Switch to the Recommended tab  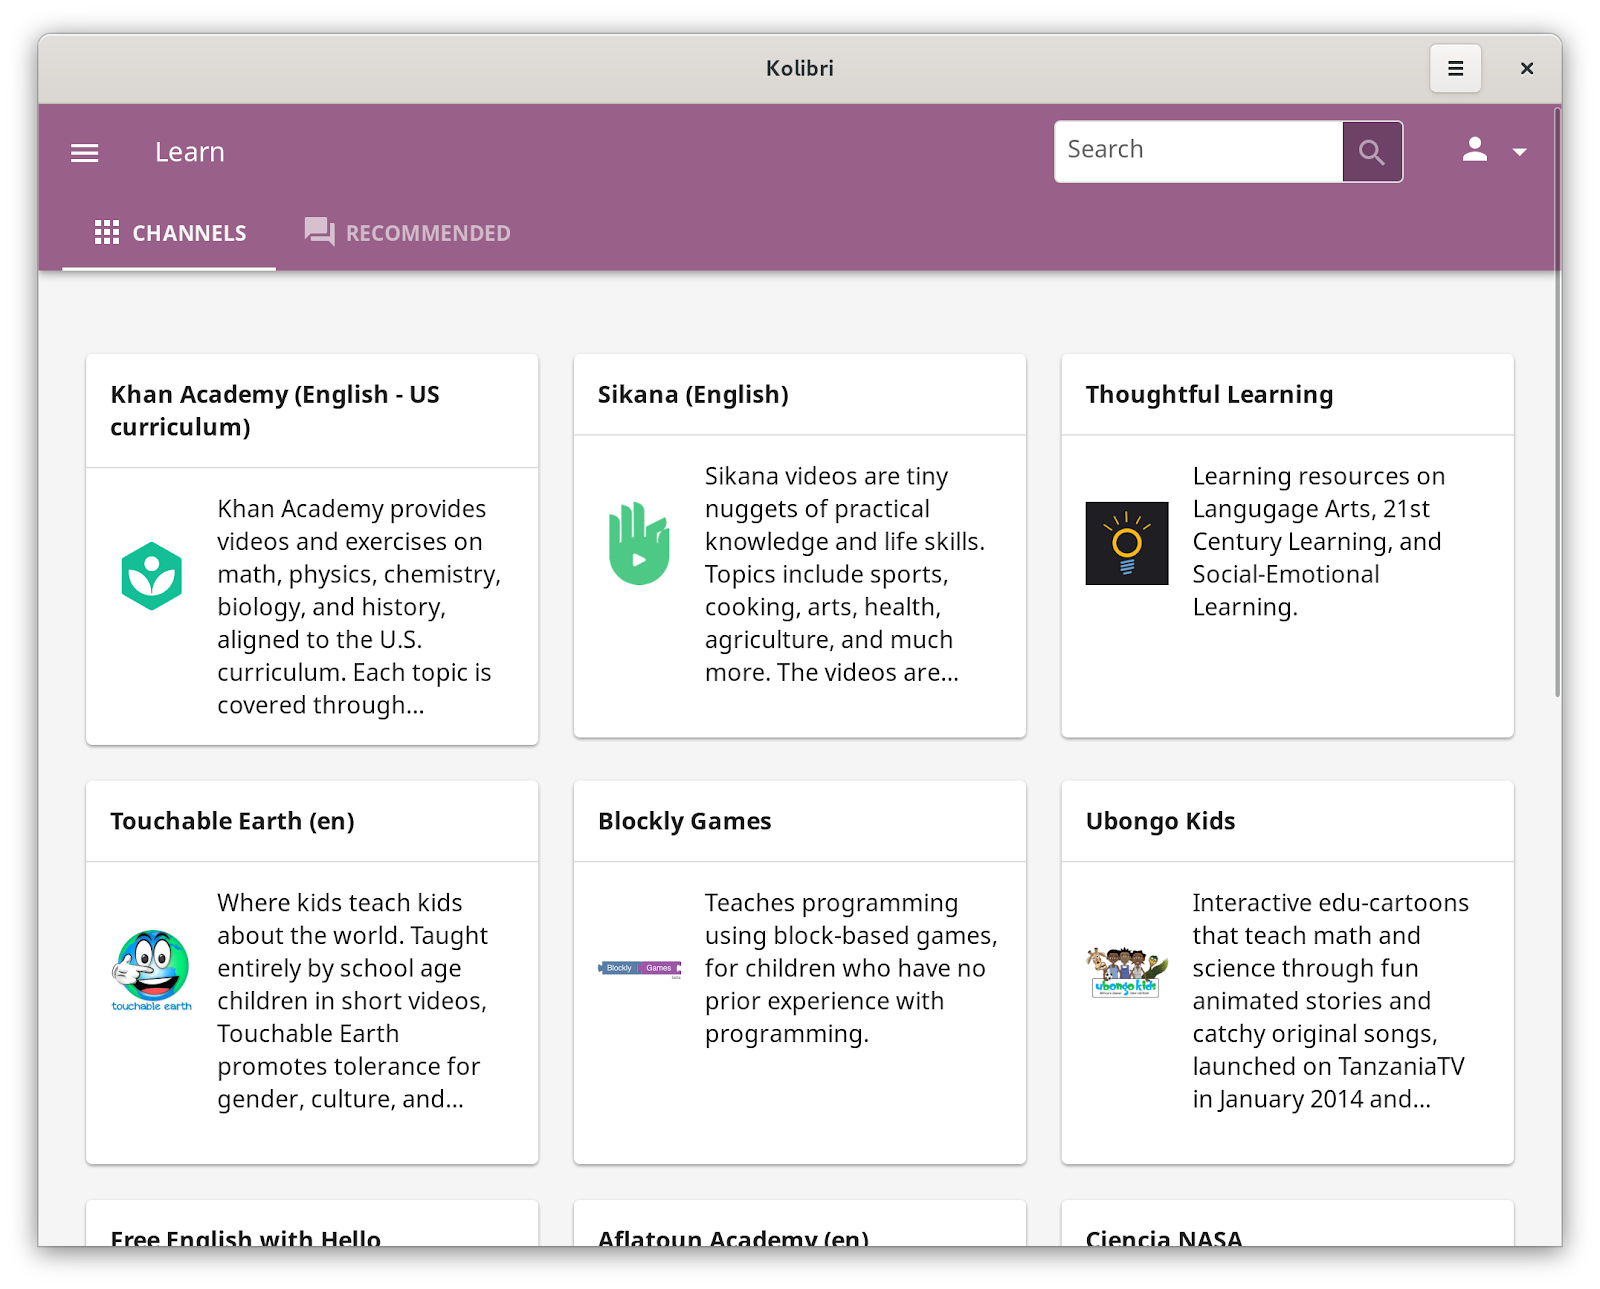coord(408,233)
